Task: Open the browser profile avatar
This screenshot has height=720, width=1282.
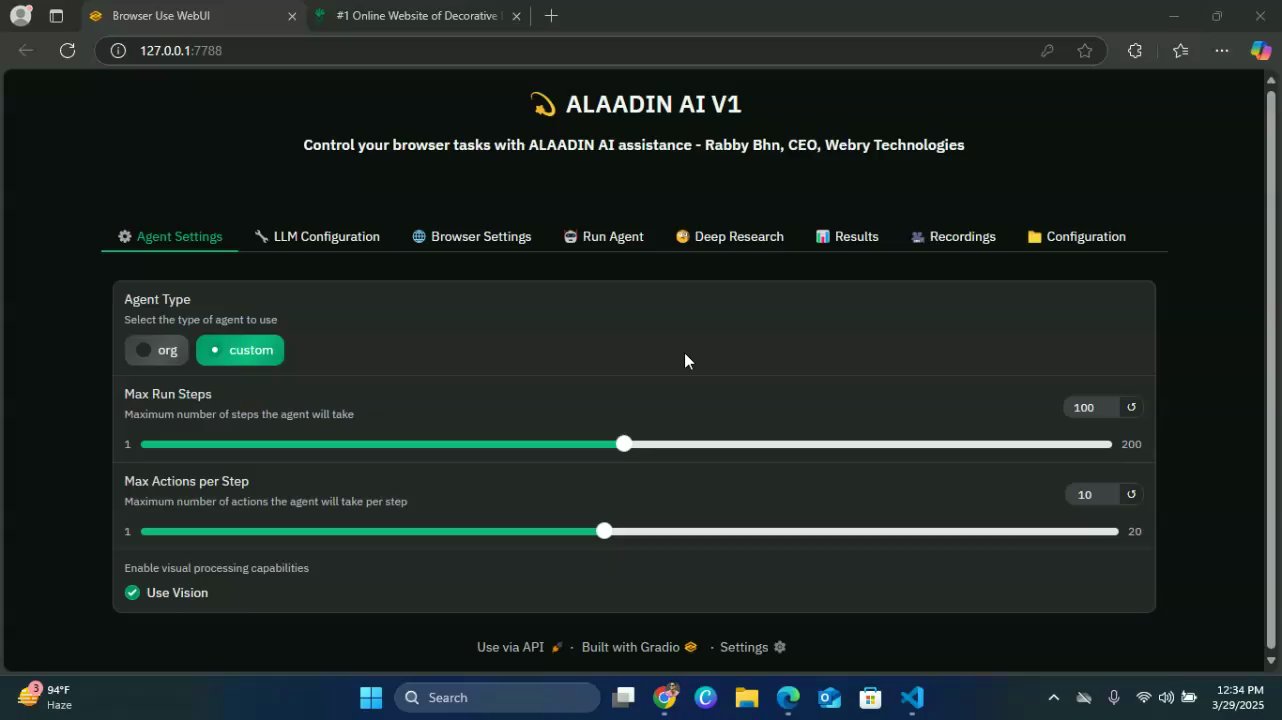Action: pos(20,16)
